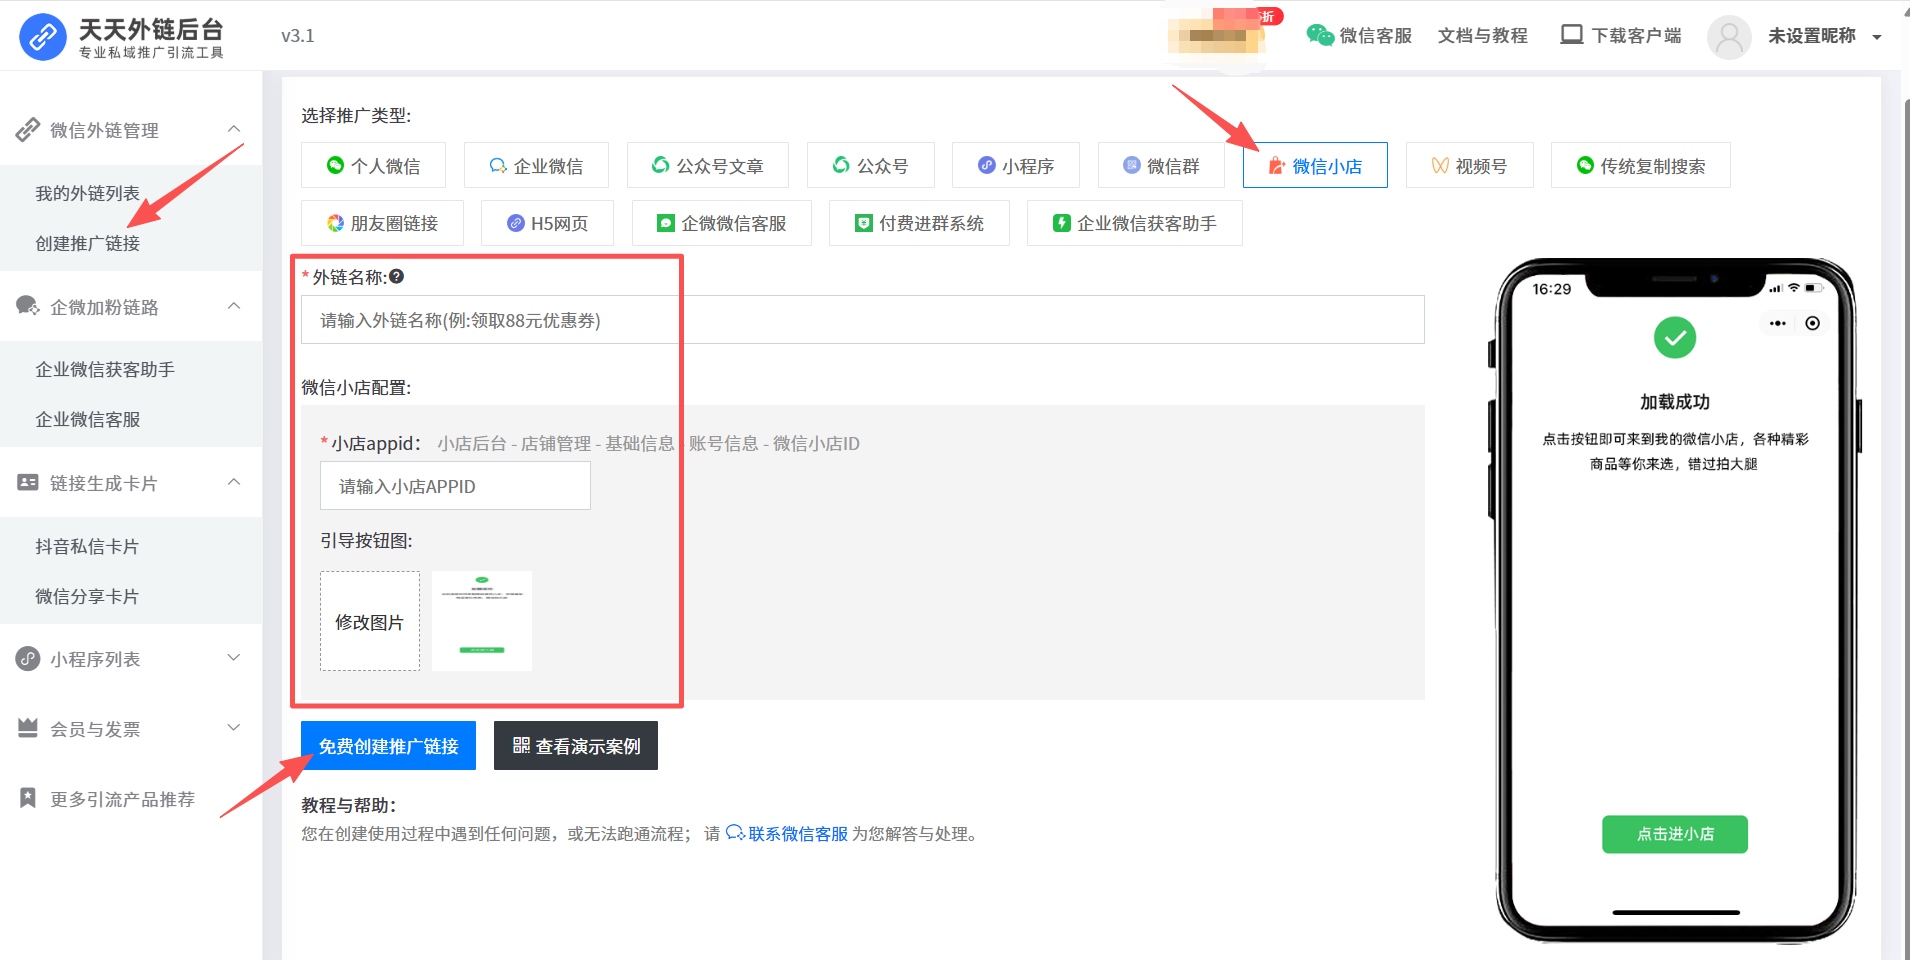Open 微信客服 from the top bar

[1359, 36]
